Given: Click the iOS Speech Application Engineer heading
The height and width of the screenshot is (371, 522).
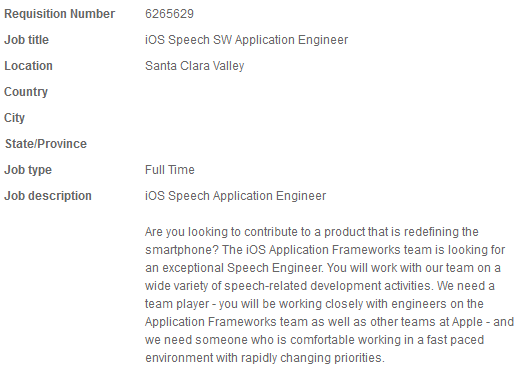Looking at the screenshot, I should [235, 196].
